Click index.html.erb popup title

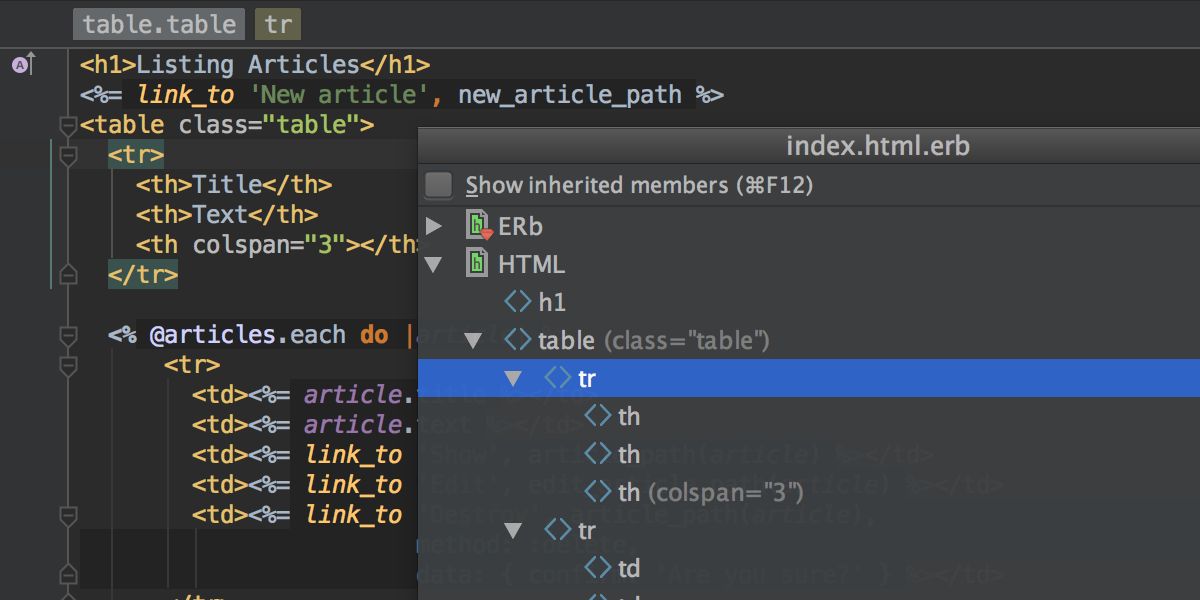(878, 147)
